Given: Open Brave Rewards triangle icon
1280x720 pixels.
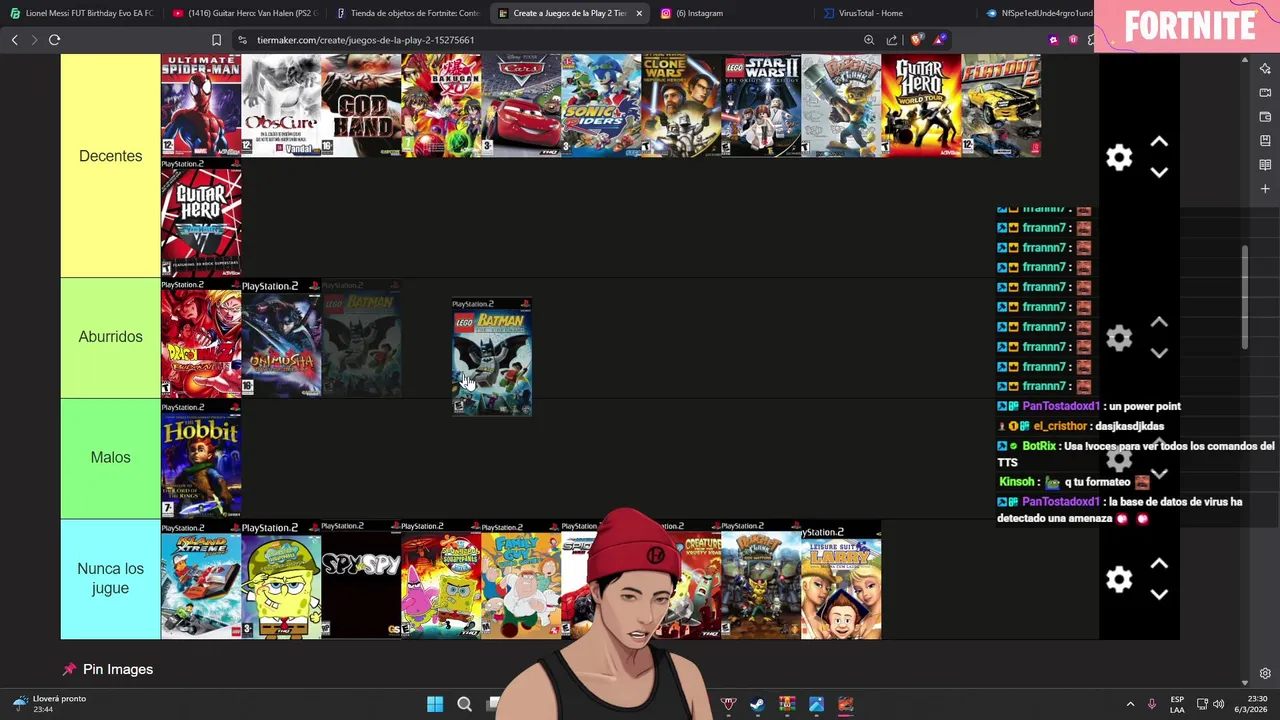Looking at the screenshot, I should (x=939, y=40).
